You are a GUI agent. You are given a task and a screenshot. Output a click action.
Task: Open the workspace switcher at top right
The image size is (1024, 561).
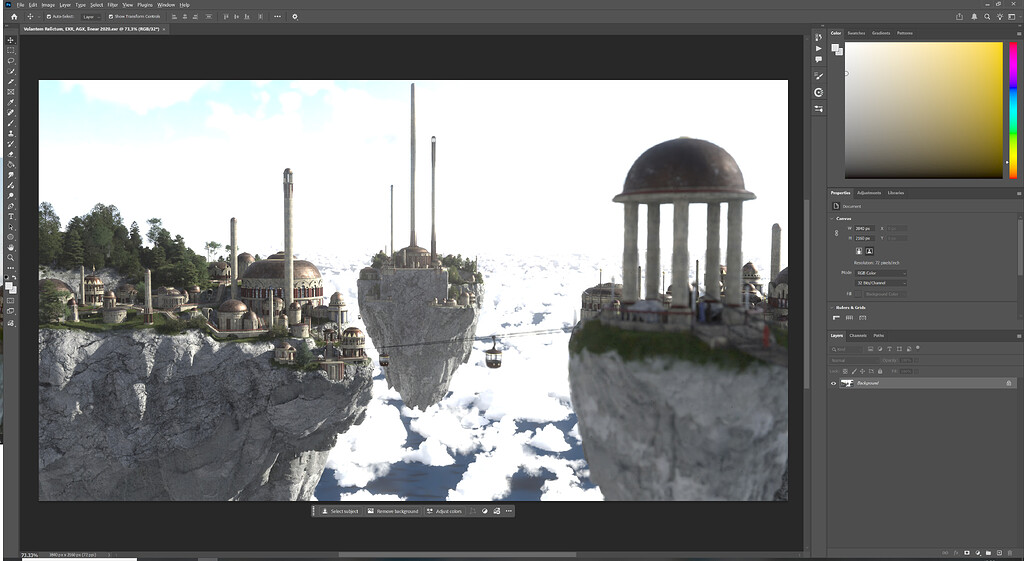(1012, 16)
